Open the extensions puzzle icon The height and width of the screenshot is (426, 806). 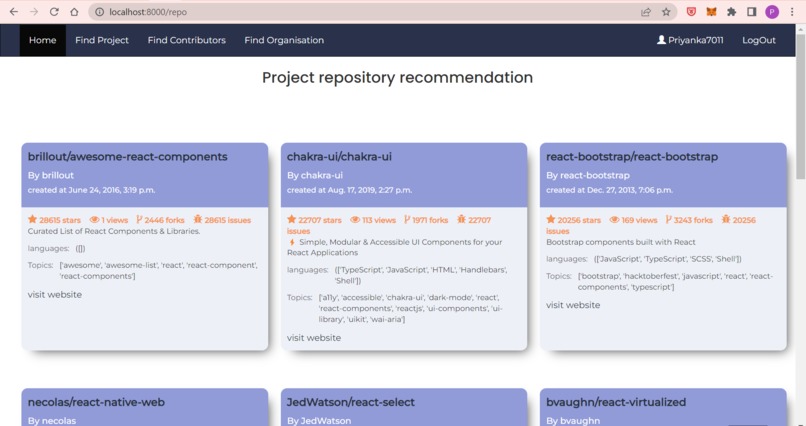(x=731, y=12)
